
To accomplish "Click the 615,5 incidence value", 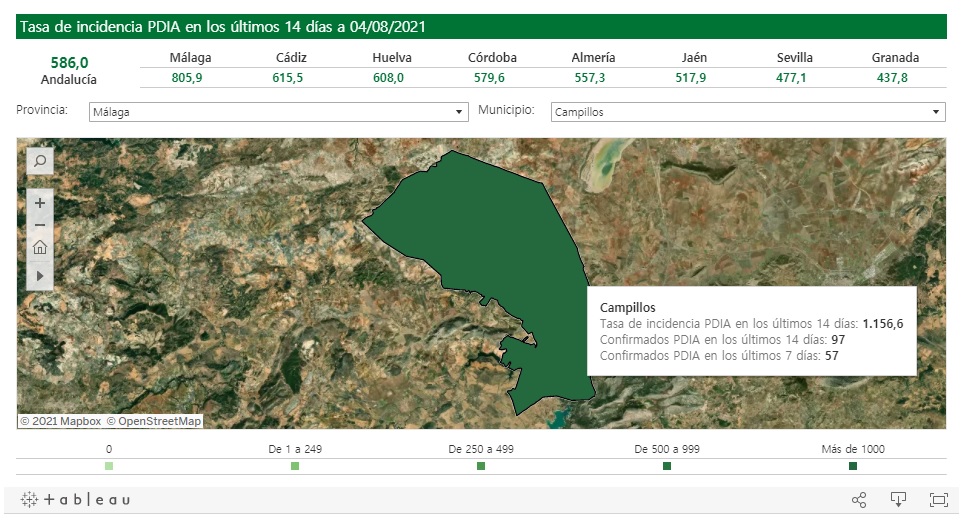I will click(288, 78).
